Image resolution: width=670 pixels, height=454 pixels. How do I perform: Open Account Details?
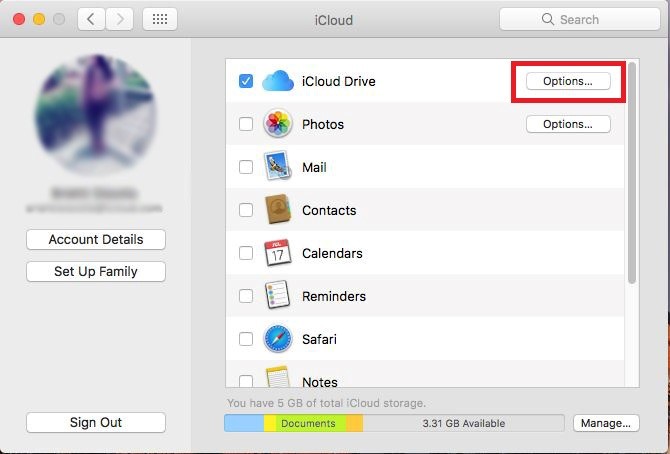point(96,239)
